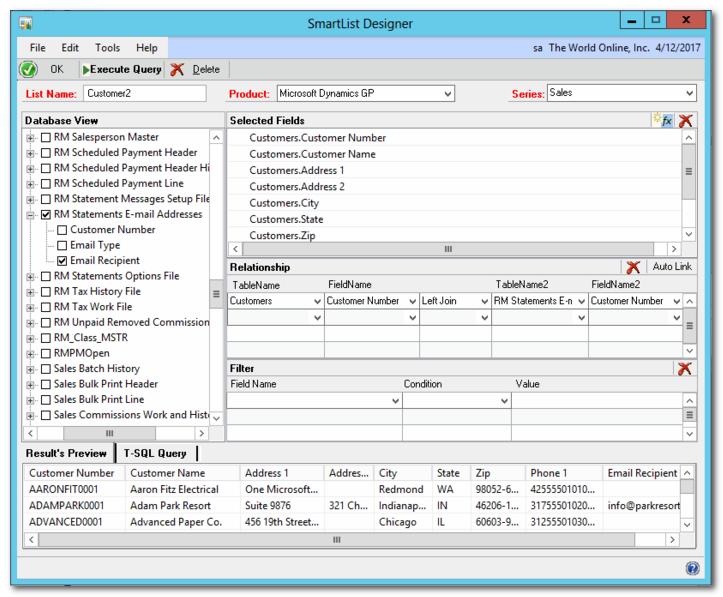
Task: Click the Email Recipient column header in results
Action: click(642, 473)
